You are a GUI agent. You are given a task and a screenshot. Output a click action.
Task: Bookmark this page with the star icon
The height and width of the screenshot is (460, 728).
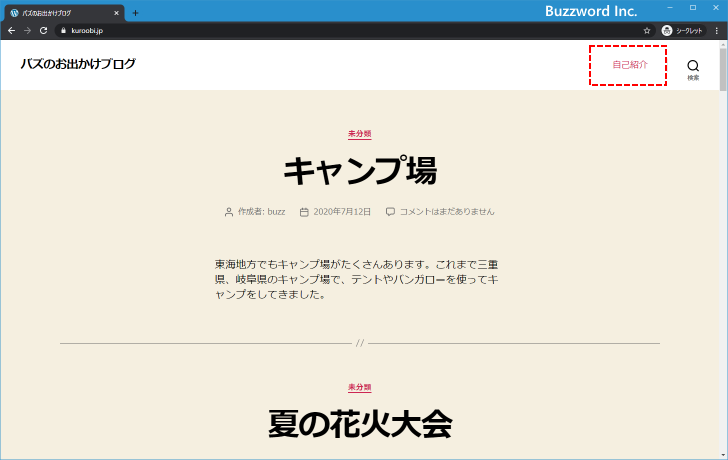click(x=647, y=31)
